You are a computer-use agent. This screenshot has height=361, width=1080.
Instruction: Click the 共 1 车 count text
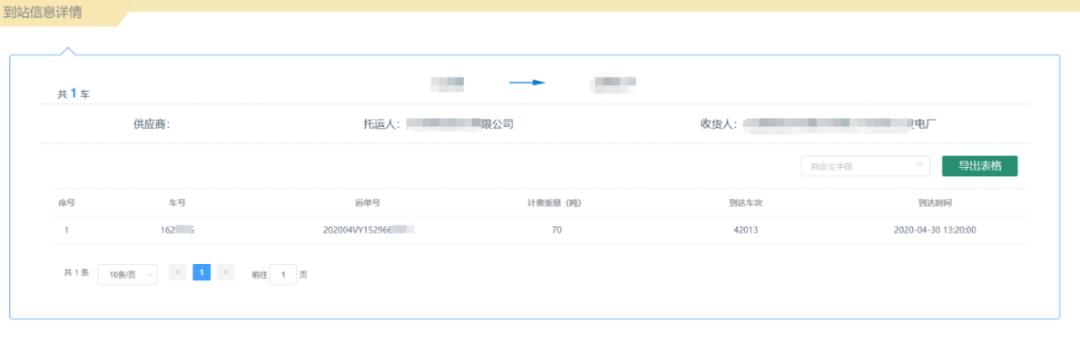[x=73, y=94]
